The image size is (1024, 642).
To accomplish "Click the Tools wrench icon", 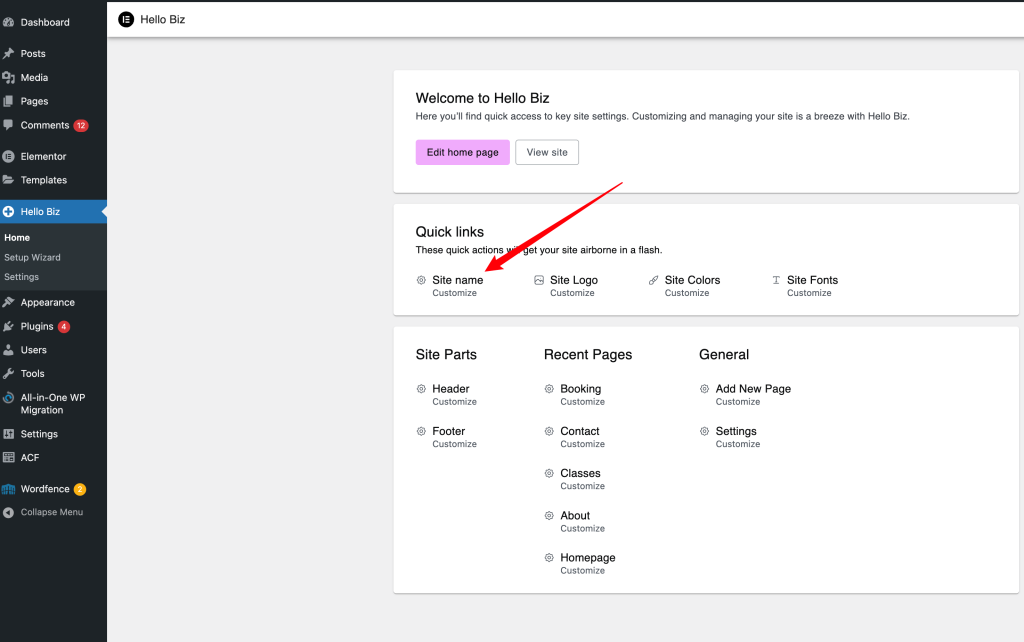I will (8, 374).
